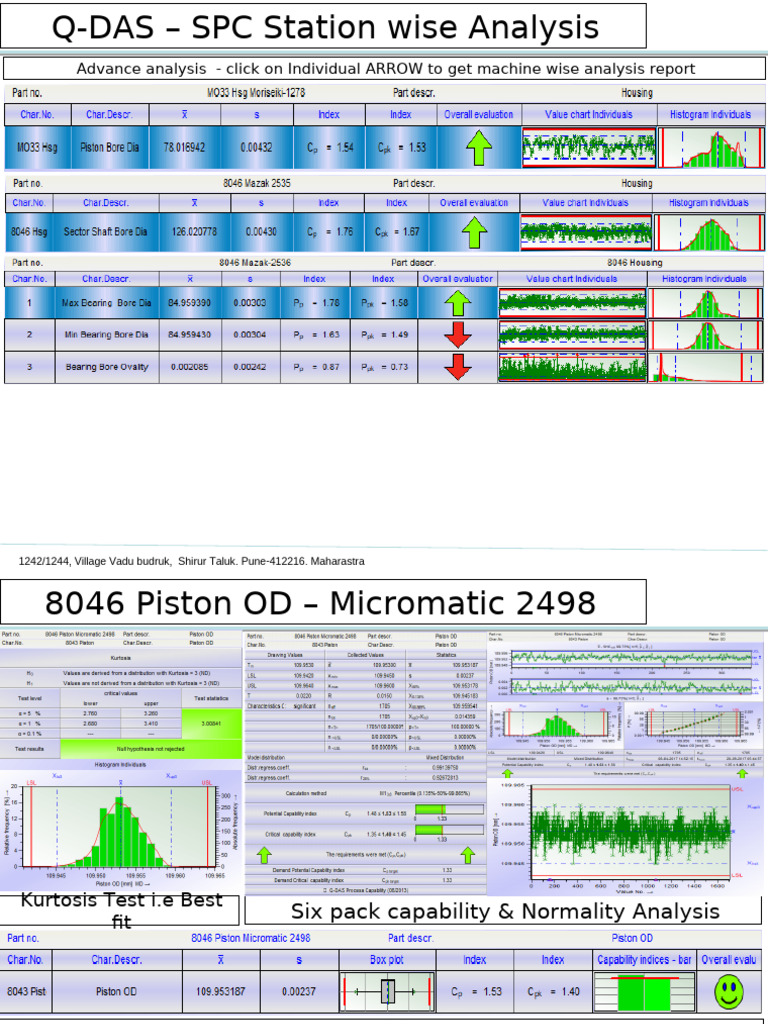Click 'Char.Descr.' header in 8046 Mazak-2536 table
Viewport: 768px width, 1024px height.
[106, 279]
